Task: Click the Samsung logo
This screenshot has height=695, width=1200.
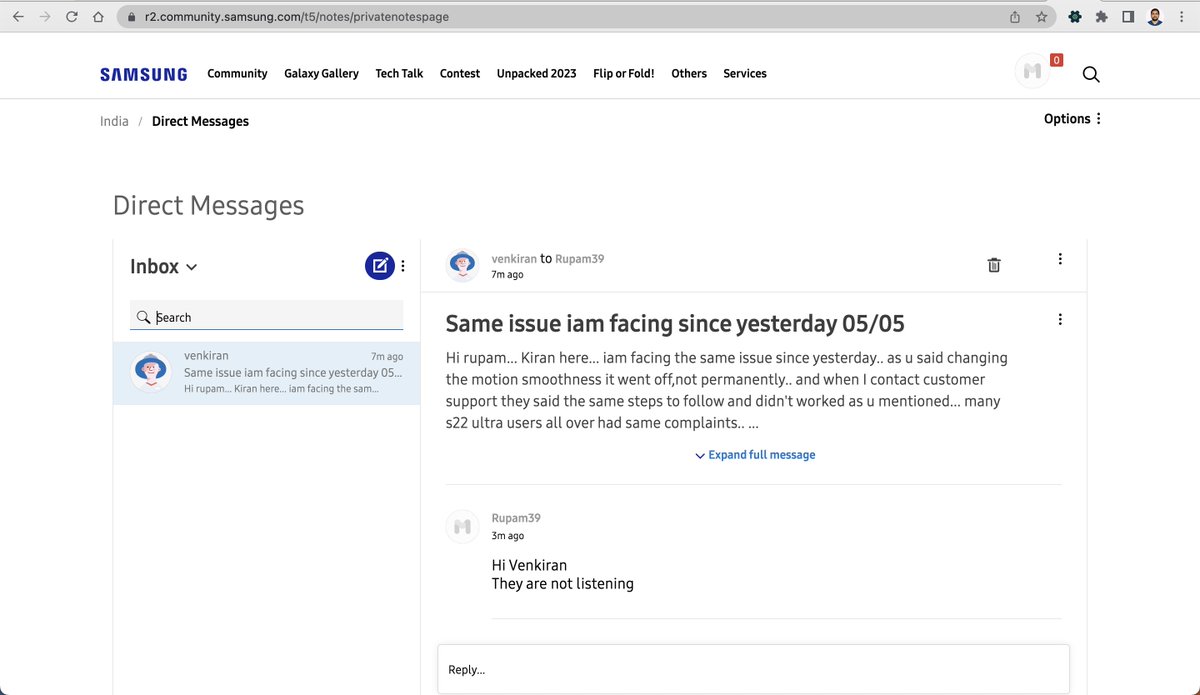Action: pos(144,74)
